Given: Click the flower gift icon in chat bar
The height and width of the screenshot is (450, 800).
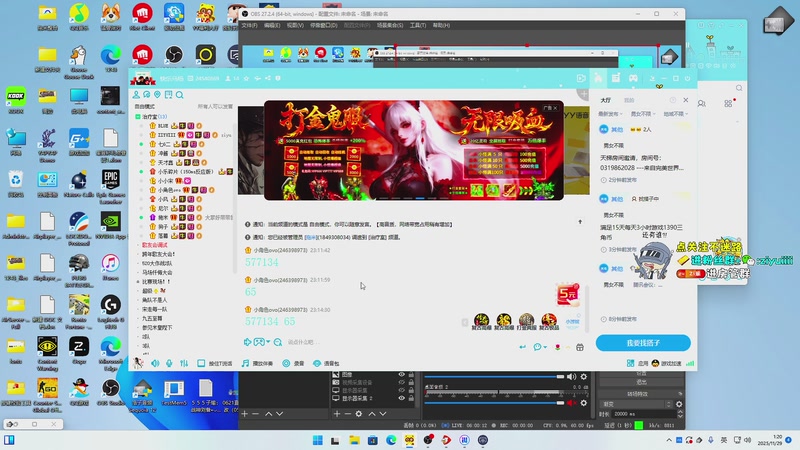Looking at the screenshot, I should (x=558, y=347).
